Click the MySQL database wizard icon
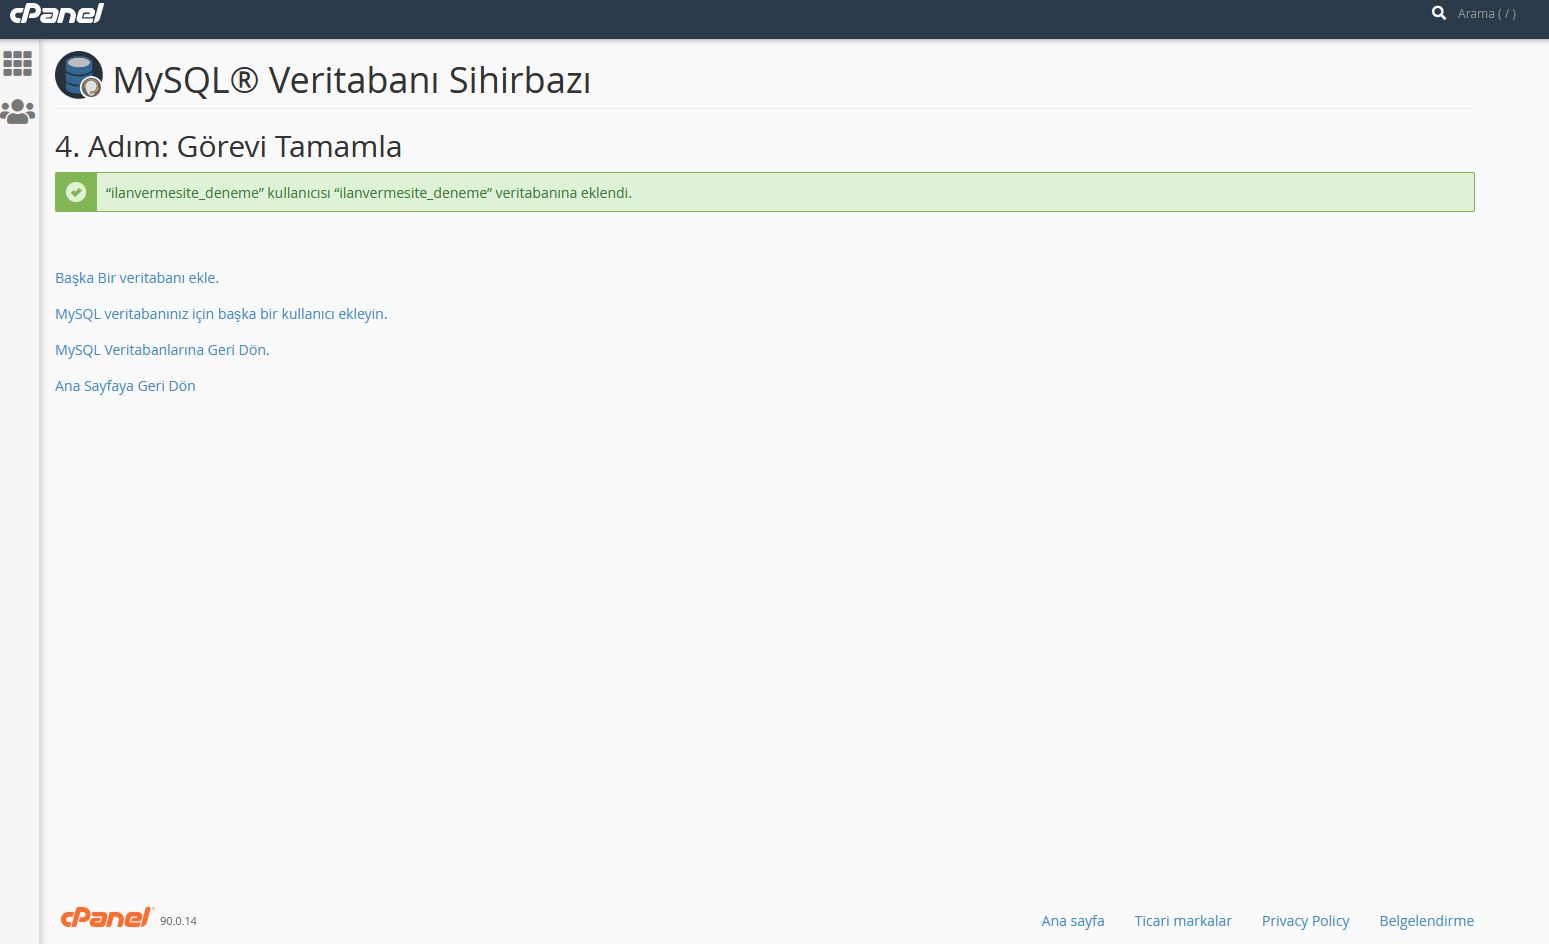 79,76
